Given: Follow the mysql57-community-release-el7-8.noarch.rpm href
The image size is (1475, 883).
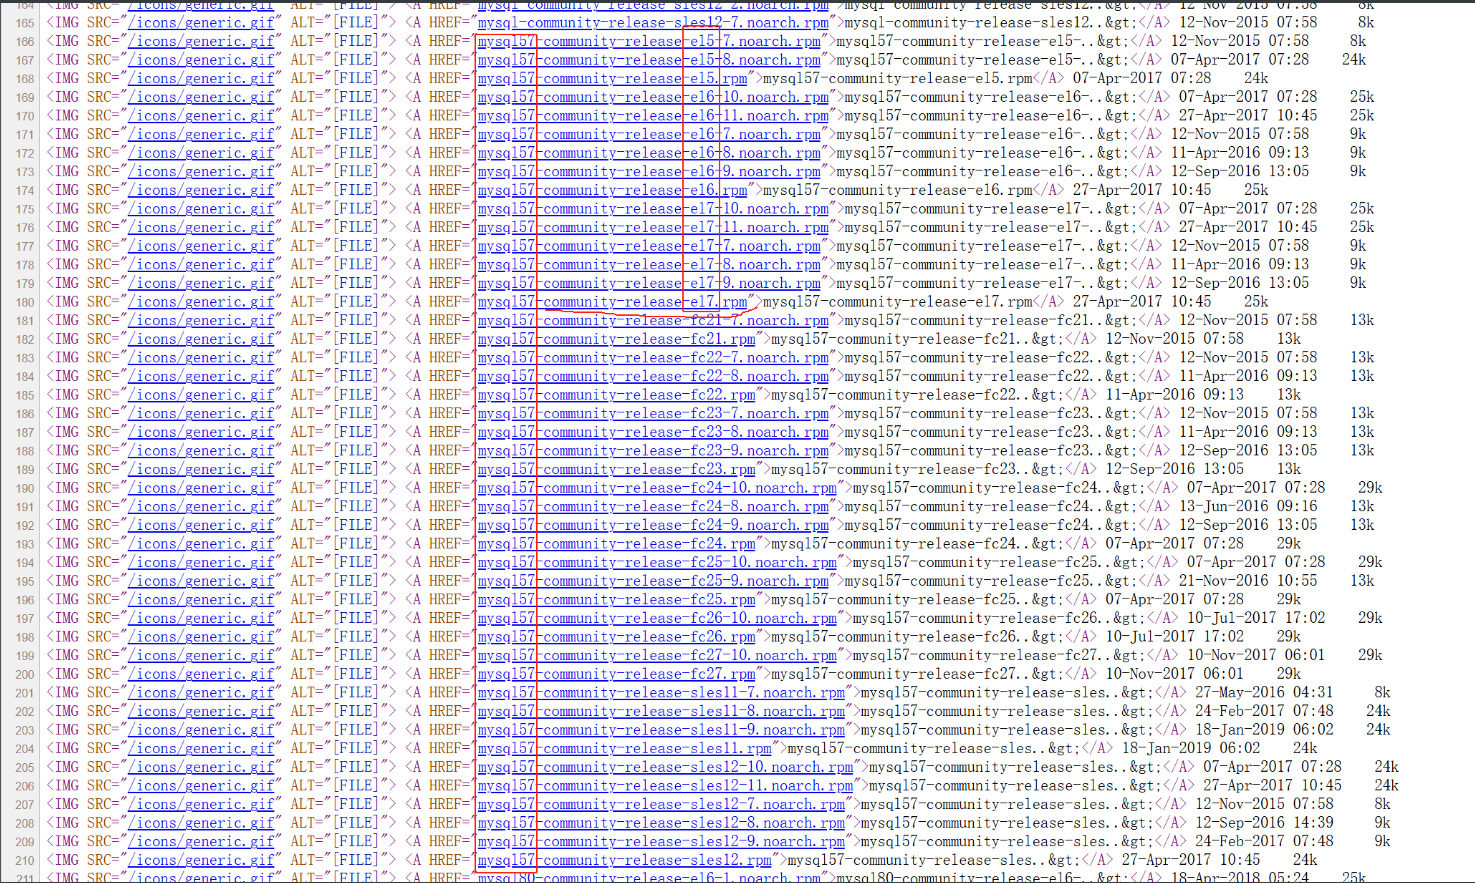Looking at the screenshot, I should tap(649, 265).
